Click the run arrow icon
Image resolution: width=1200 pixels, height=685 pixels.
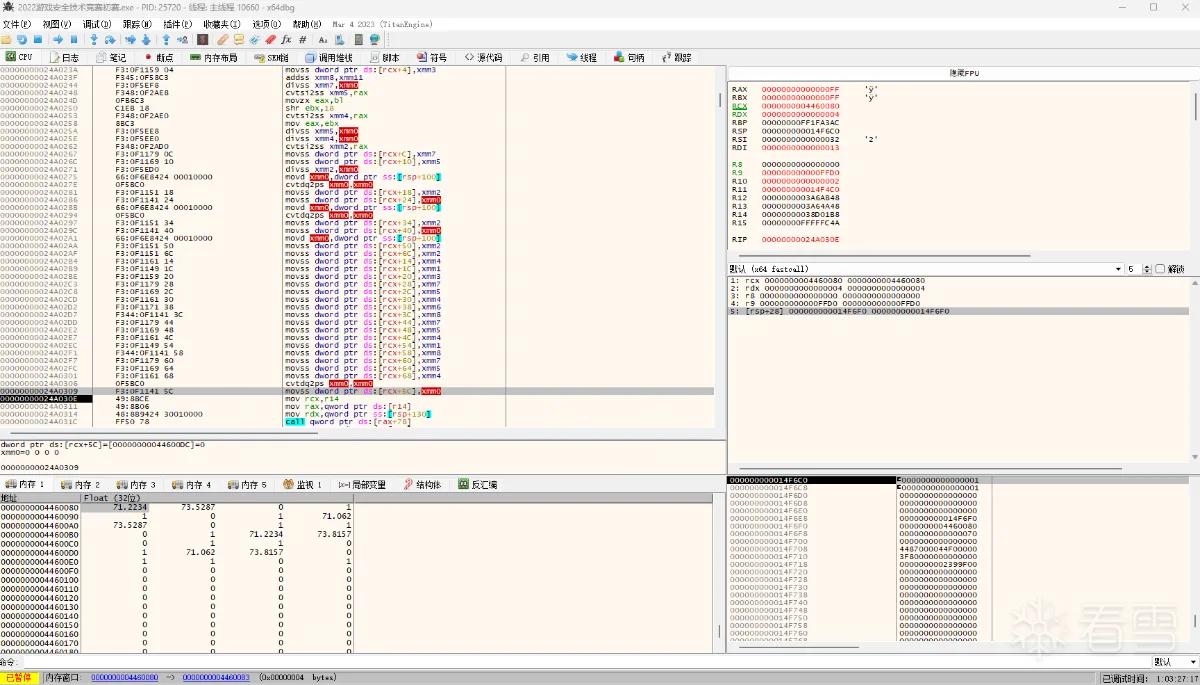click(x=58, y=40)
